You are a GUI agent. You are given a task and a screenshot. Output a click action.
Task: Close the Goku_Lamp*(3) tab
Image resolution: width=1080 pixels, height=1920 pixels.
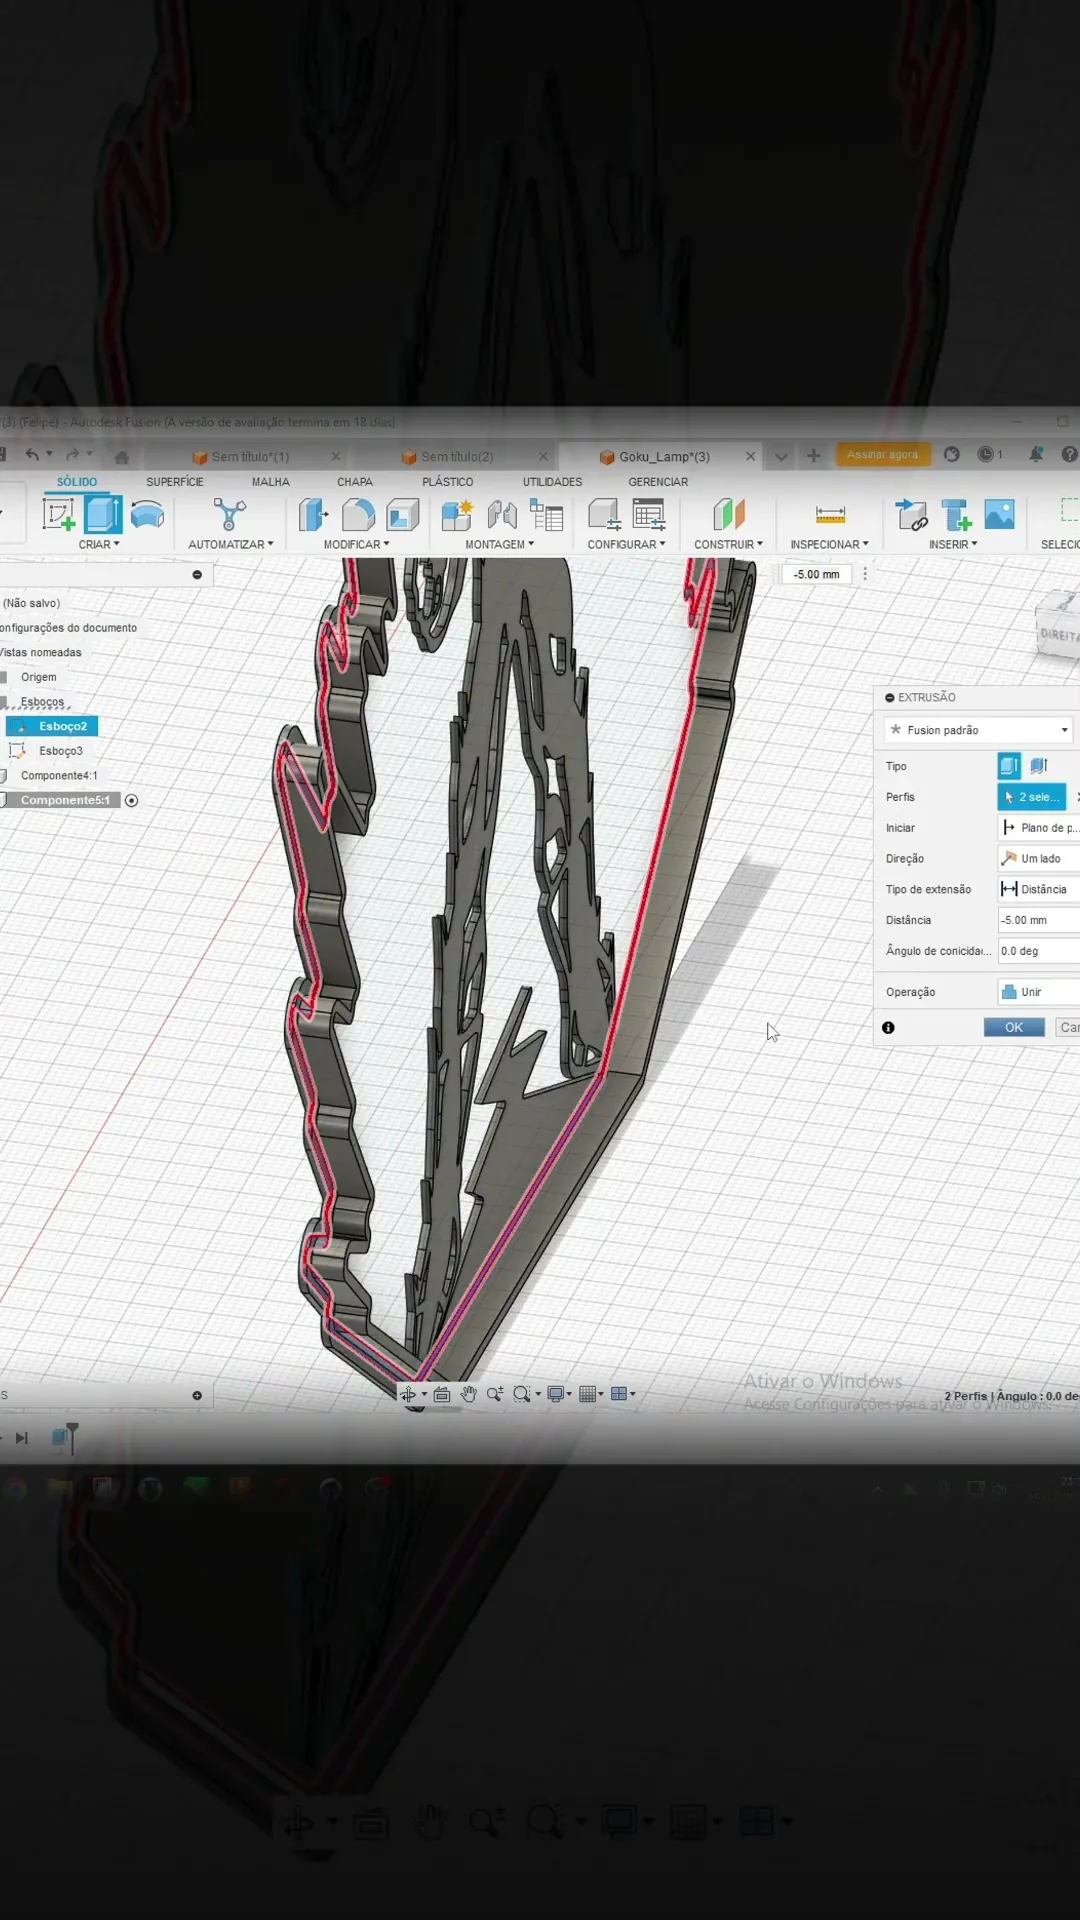pos(750,456)
